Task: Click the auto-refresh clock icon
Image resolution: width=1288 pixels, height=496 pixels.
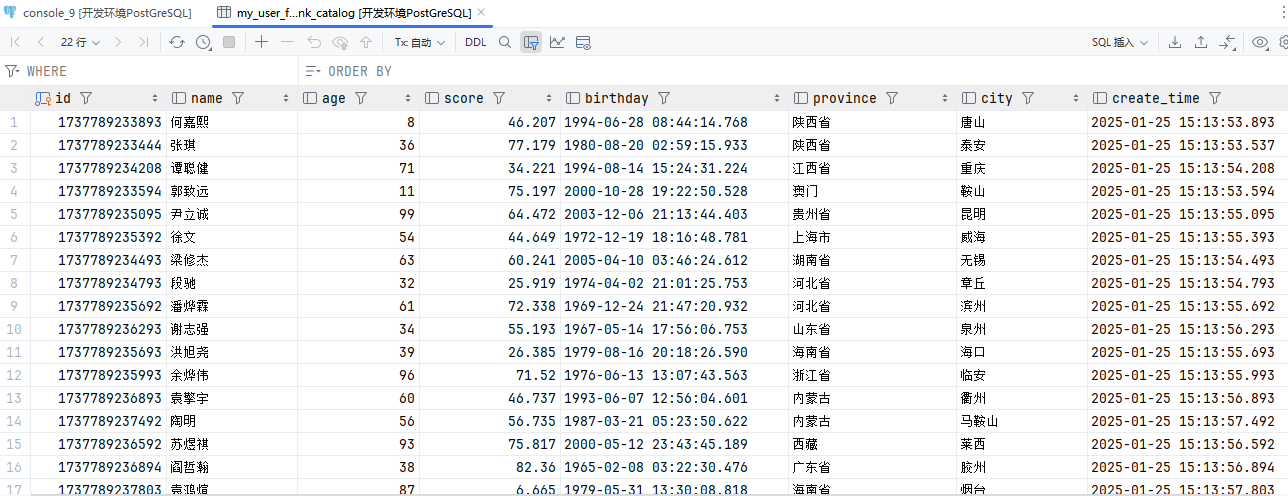Action: [204, 42]
